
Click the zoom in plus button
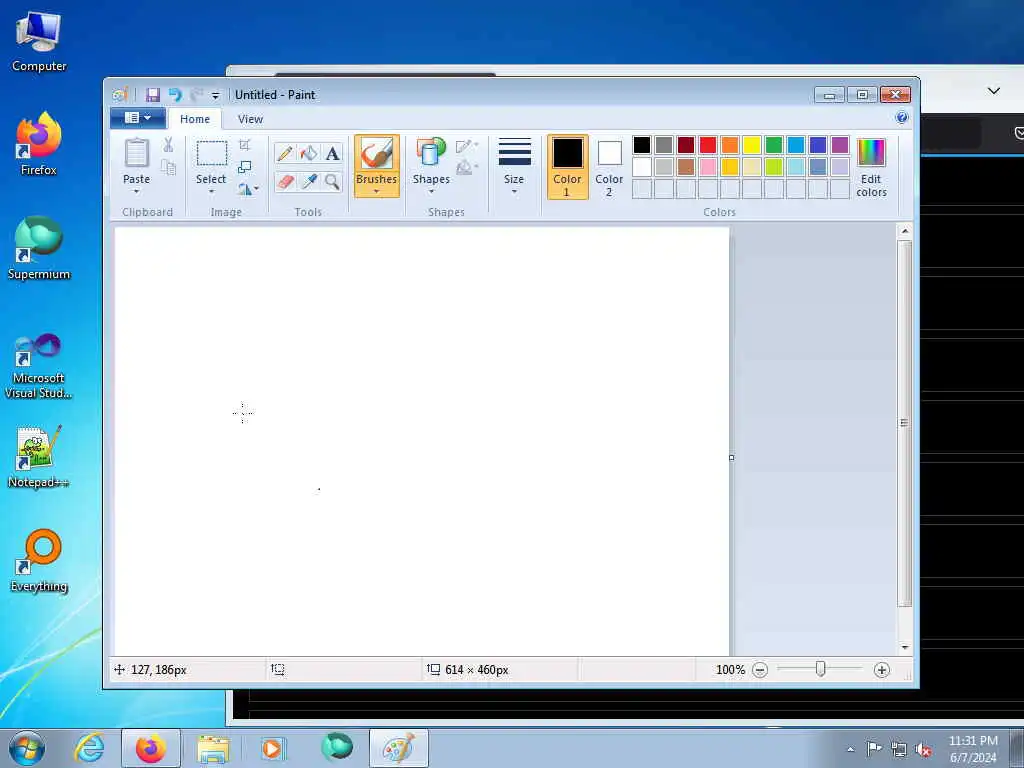coord(882,670)
